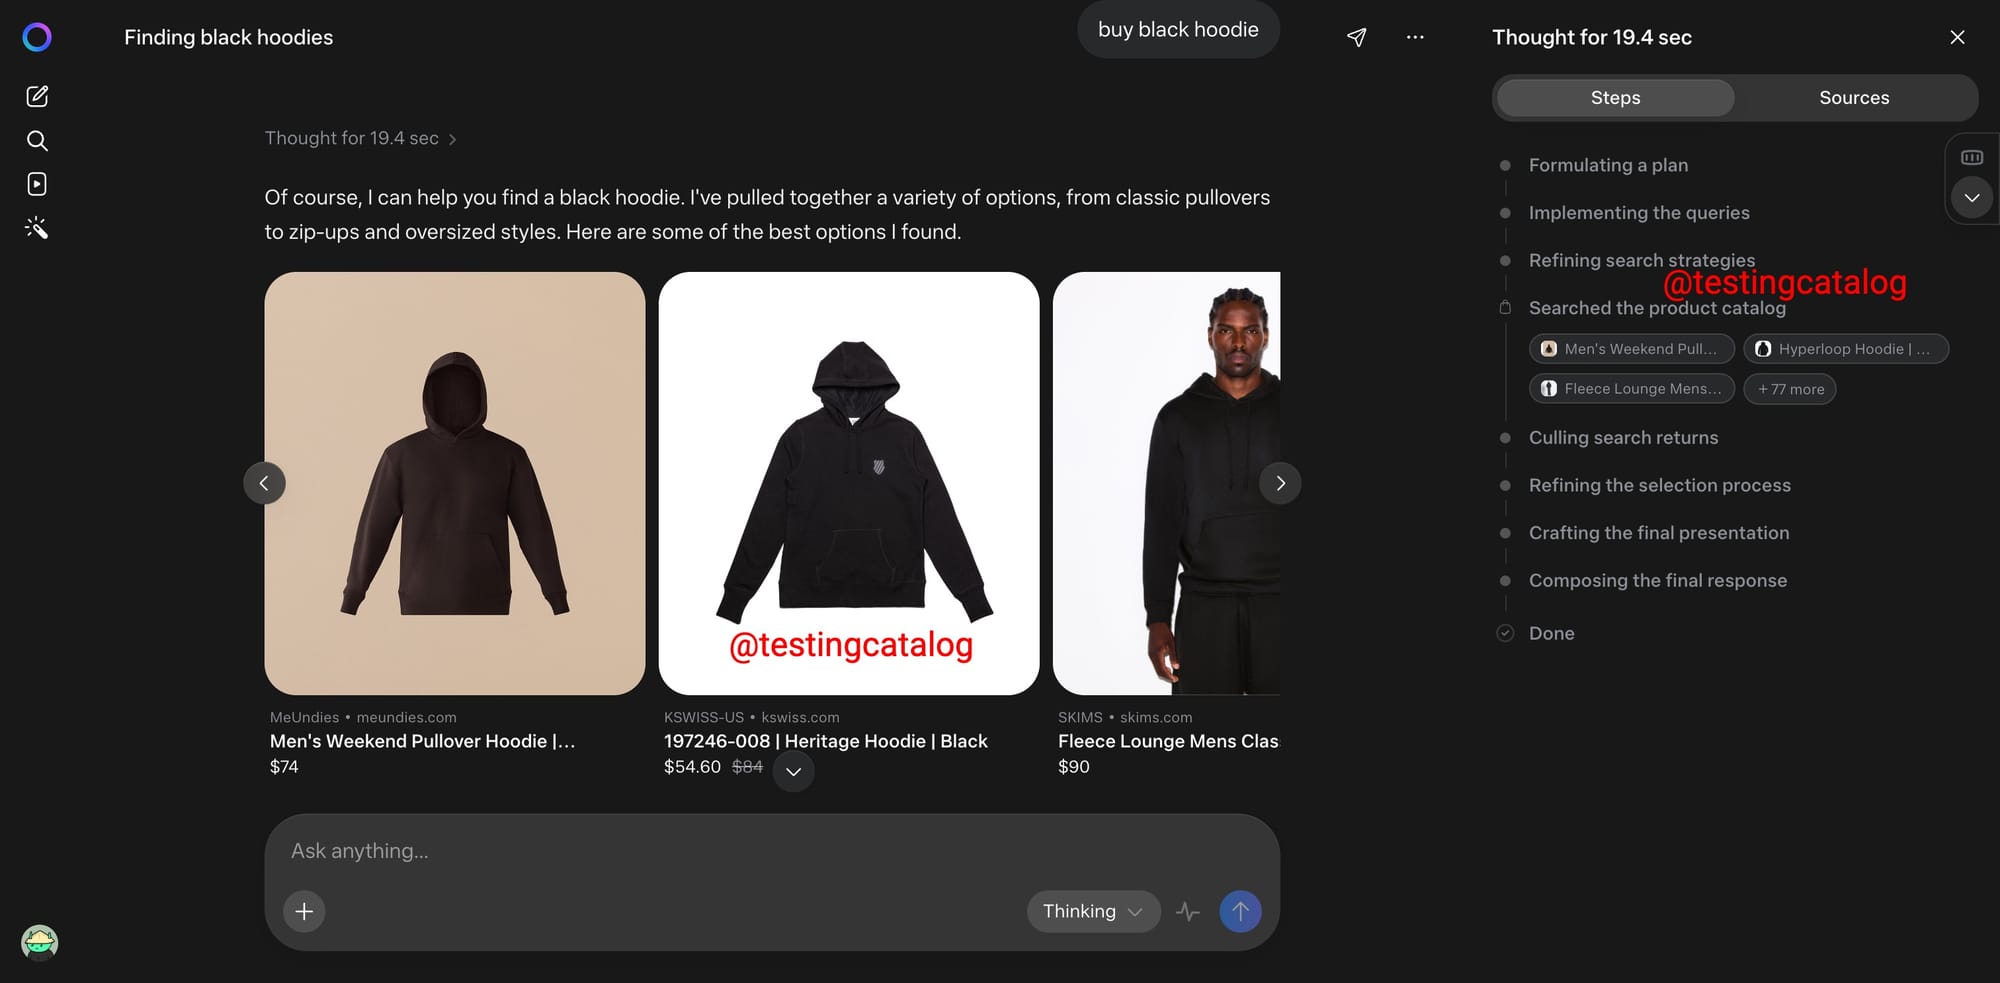This screenshot has height=983, width=2000.
Task: Open the Hyperloop Hoodie source chip
Action: 1846,348
